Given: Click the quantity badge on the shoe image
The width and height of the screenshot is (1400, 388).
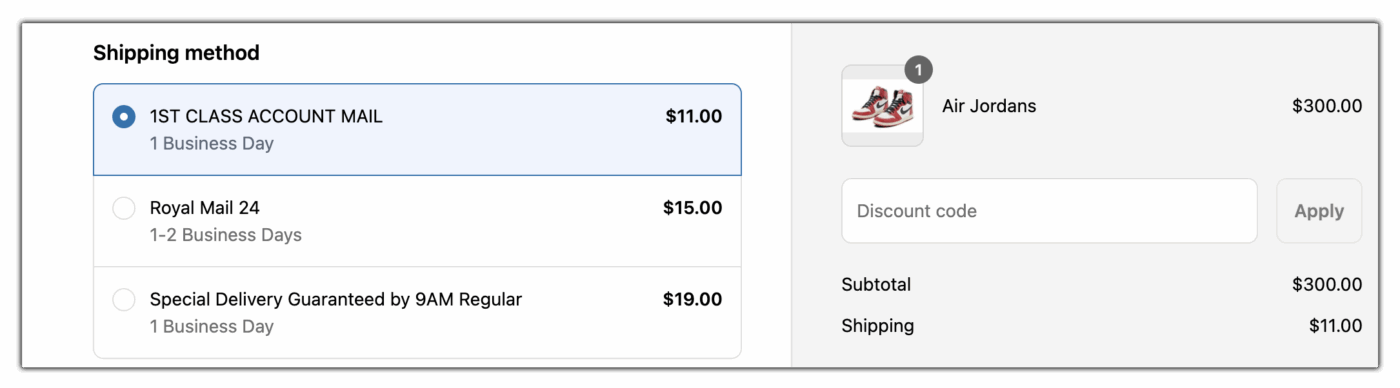Looking at the screenshot, I should [x=918, y=70].
